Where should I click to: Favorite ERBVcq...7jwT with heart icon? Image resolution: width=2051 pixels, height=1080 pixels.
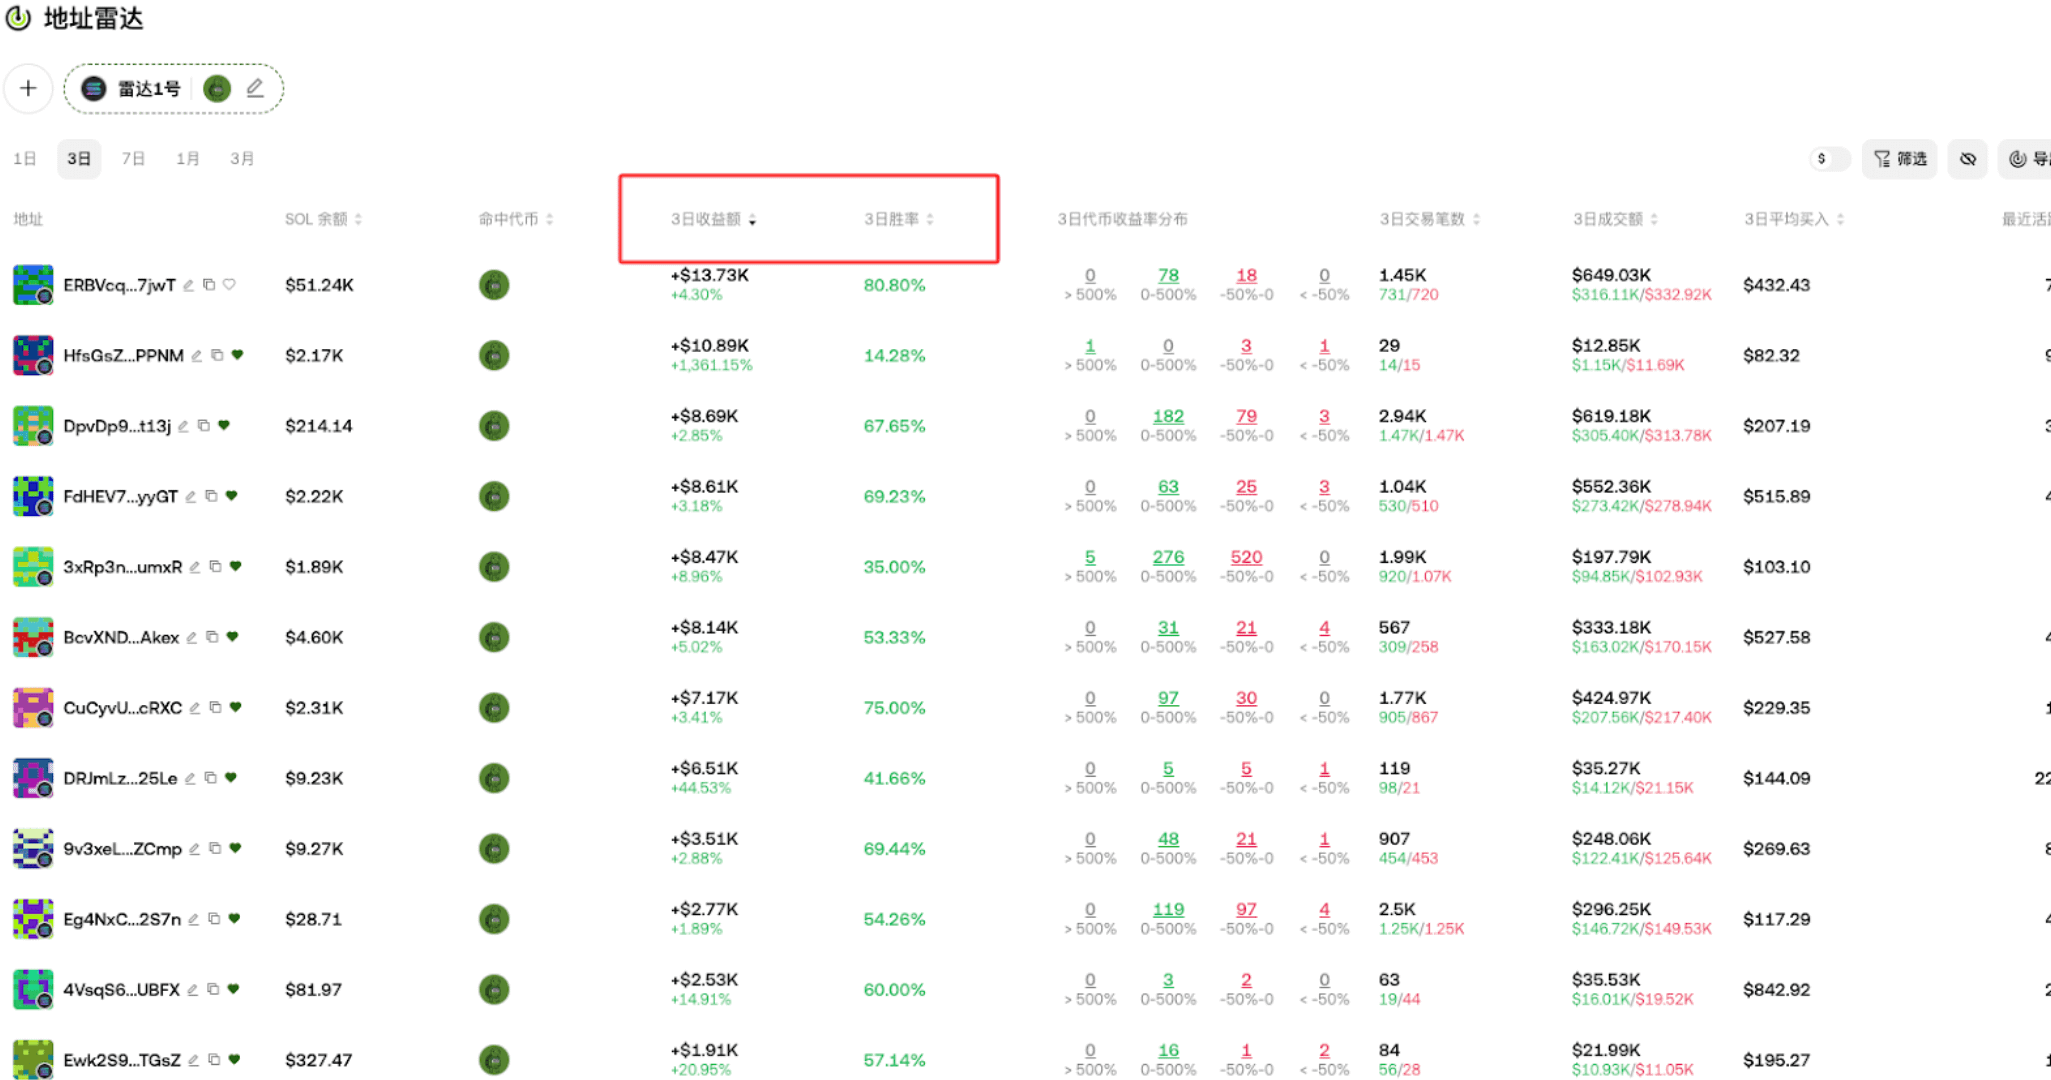(230, 285)
